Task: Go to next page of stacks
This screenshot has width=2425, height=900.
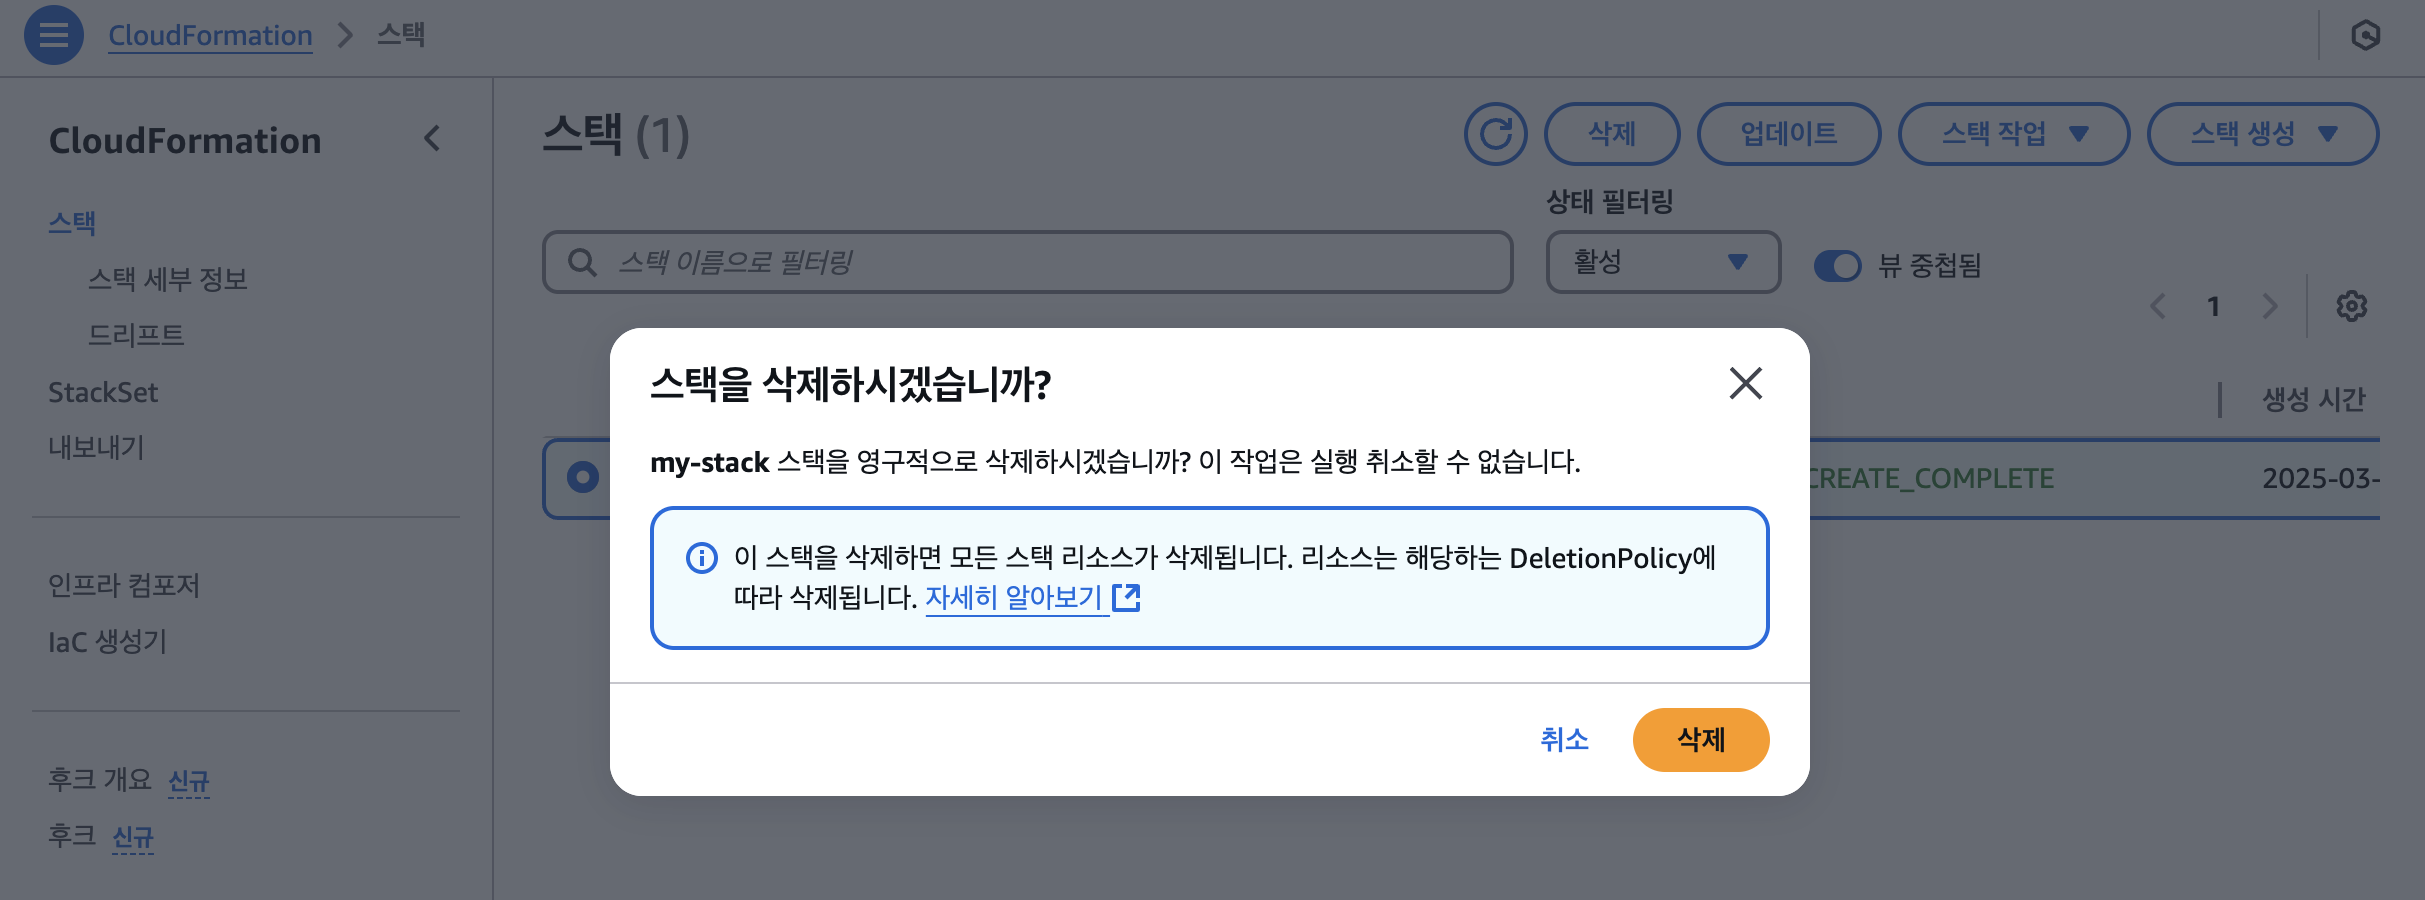Action: [x=2270, y=306]
